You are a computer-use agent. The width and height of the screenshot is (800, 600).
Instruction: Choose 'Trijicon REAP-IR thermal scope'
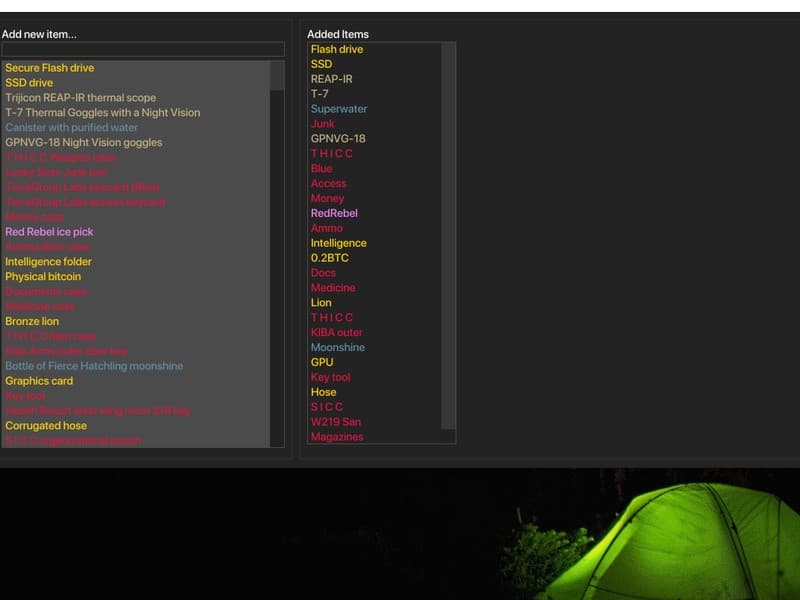point(81,97)
